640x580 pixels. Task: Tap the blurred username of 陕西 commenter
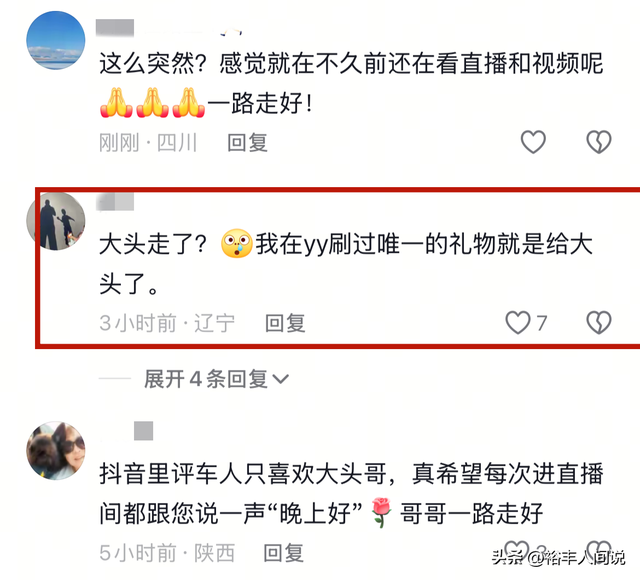(143, 431)
